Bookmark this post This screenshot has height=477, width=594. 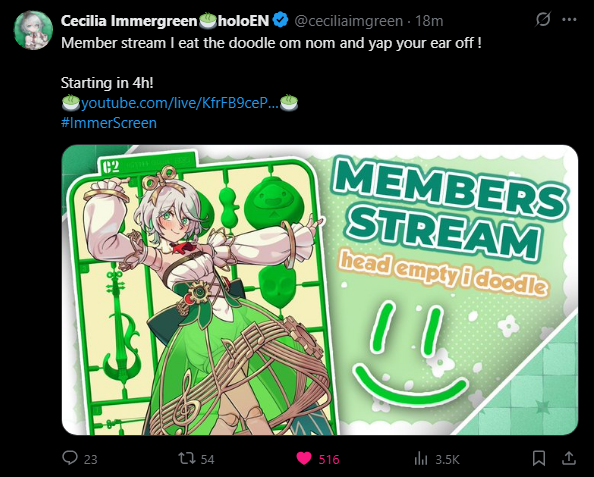point(539,458)
